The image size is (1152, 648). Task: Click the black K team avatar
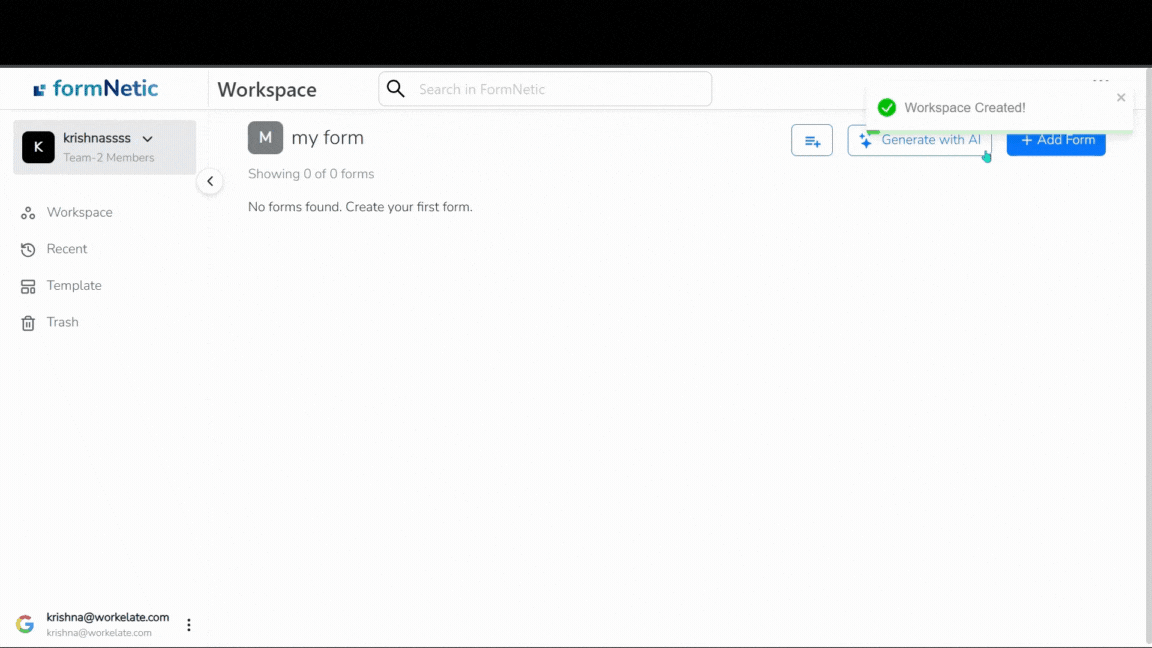coord(38,147)
